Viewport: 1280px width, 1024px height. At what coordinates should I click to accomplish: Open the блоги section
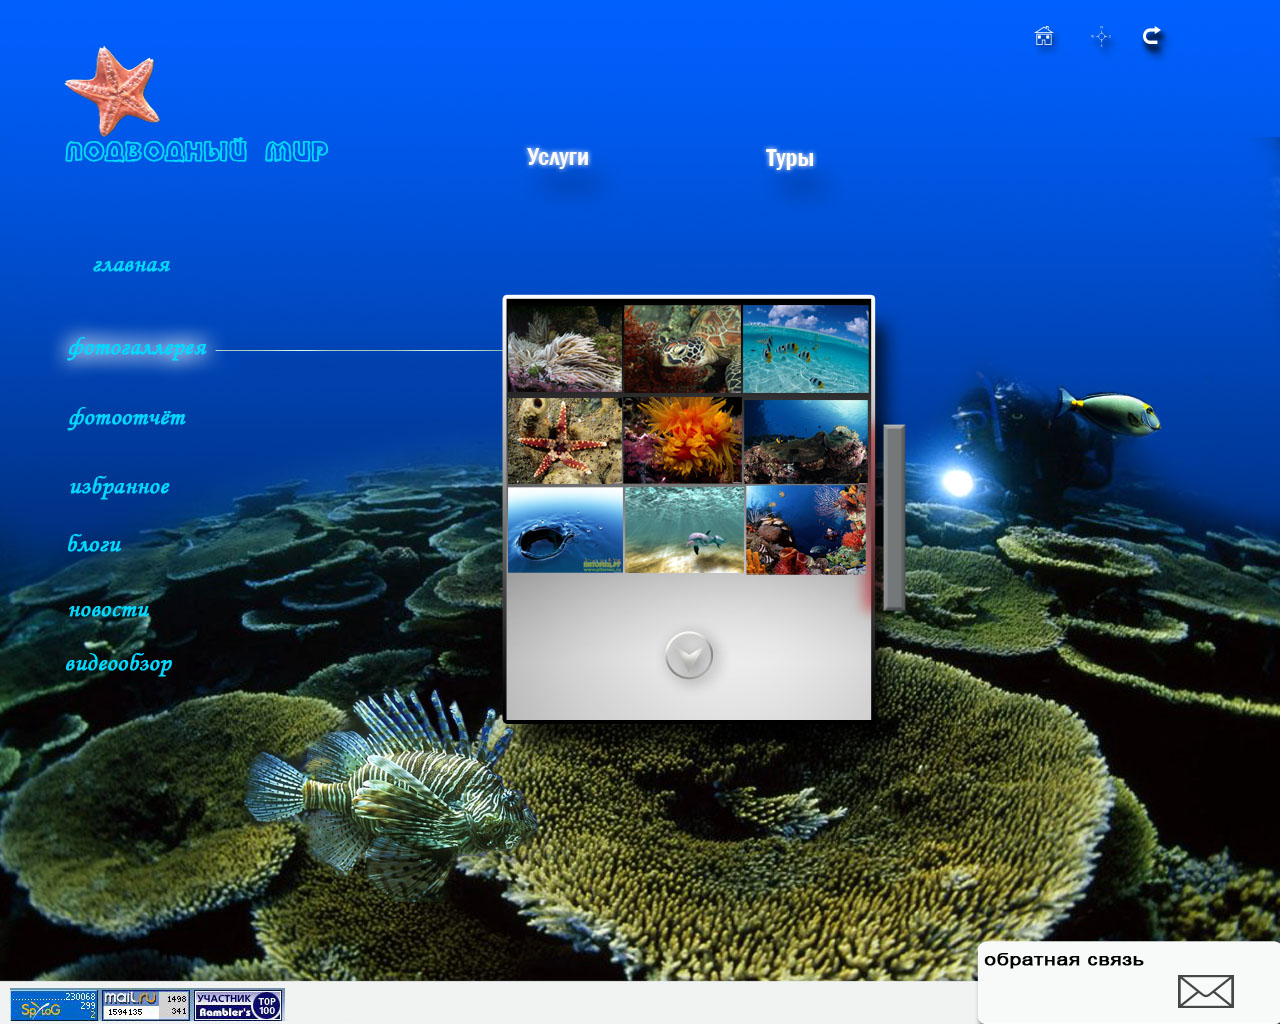(95, 544)
